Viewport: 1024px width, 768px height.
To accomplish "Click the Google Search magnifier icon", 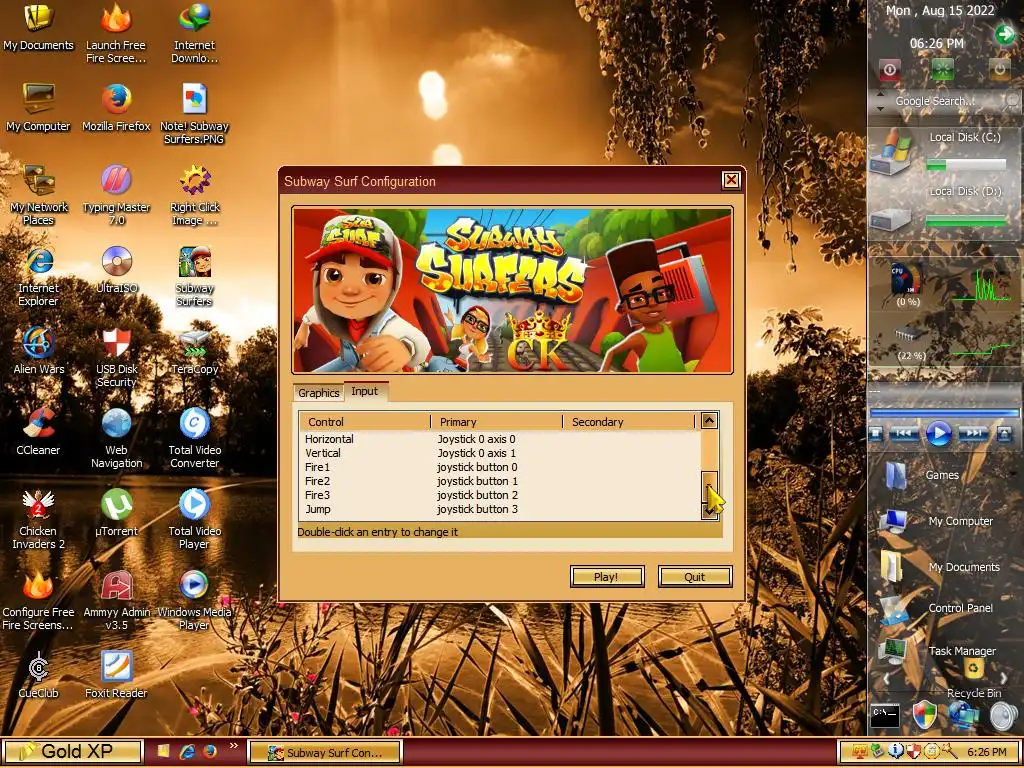I will coord(1012,101).
